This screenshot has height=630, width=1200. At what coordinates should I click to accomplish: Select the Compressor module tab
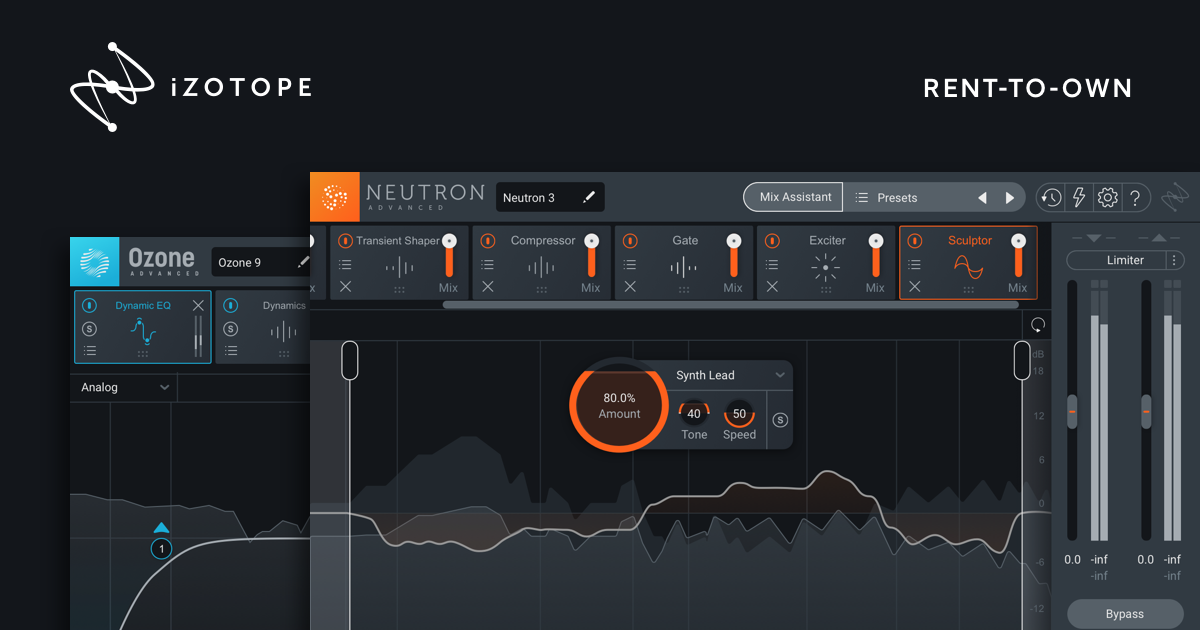click(542, 263)
